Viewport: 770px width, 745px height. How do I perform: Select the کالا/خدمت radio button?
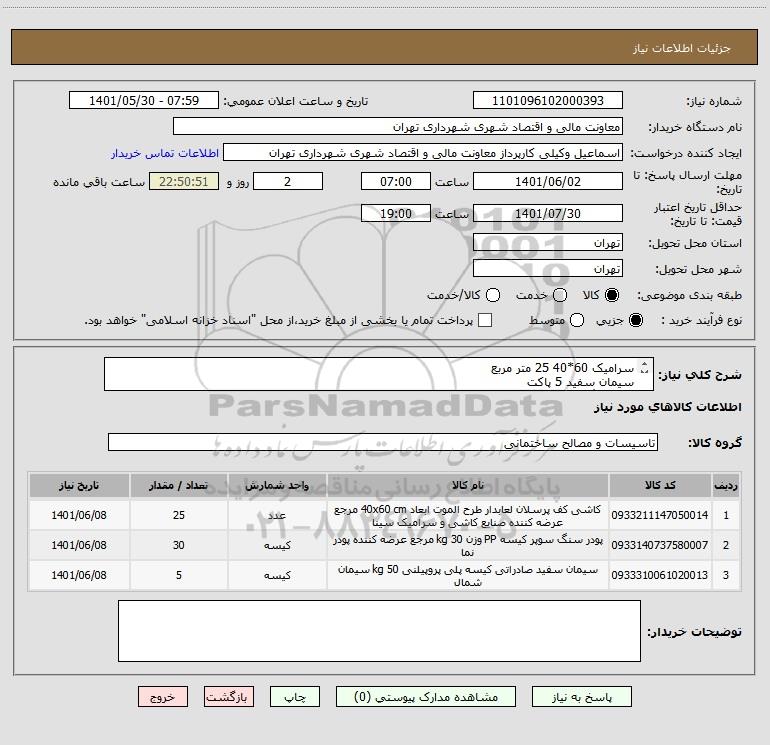[x=493, y=295]
